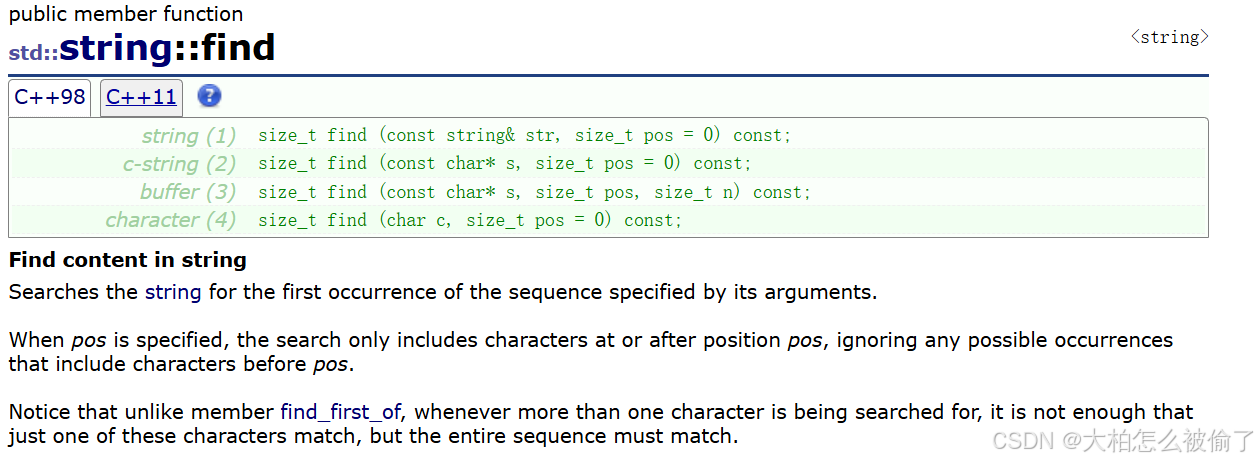
Task: Click the c-string const char* s prototype line
Action: click(504, 163)
